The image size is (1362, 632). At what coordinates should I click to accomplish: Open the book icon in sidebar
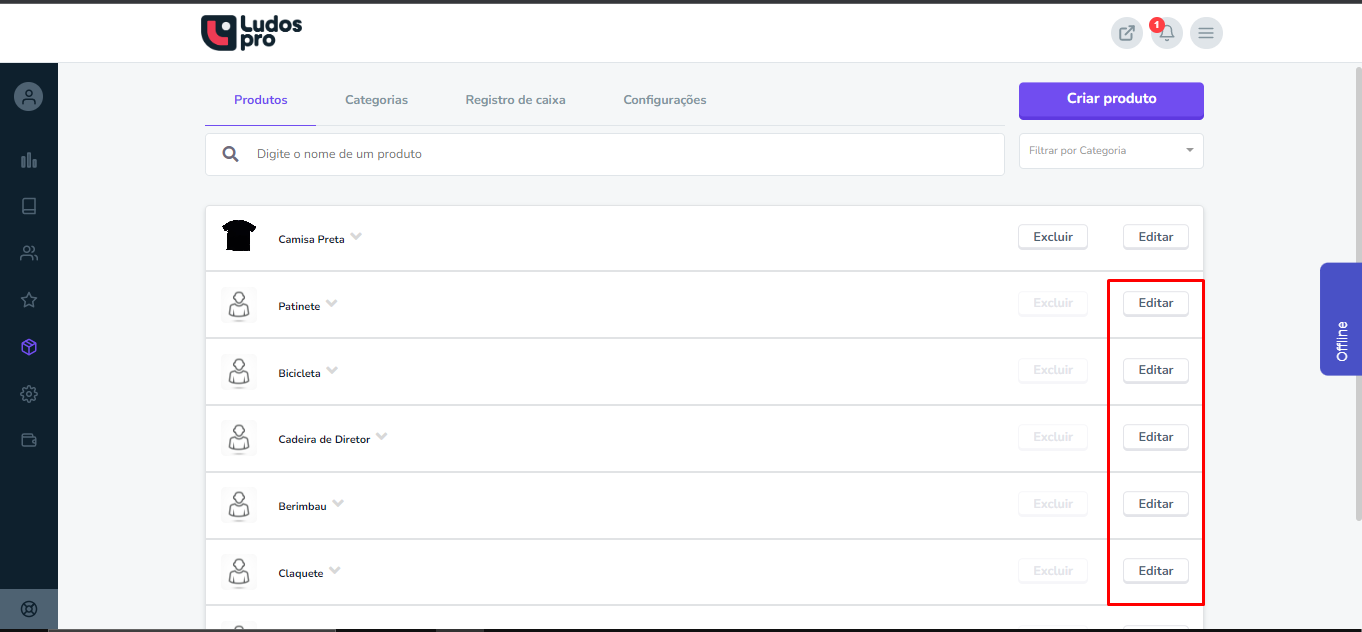29,206
